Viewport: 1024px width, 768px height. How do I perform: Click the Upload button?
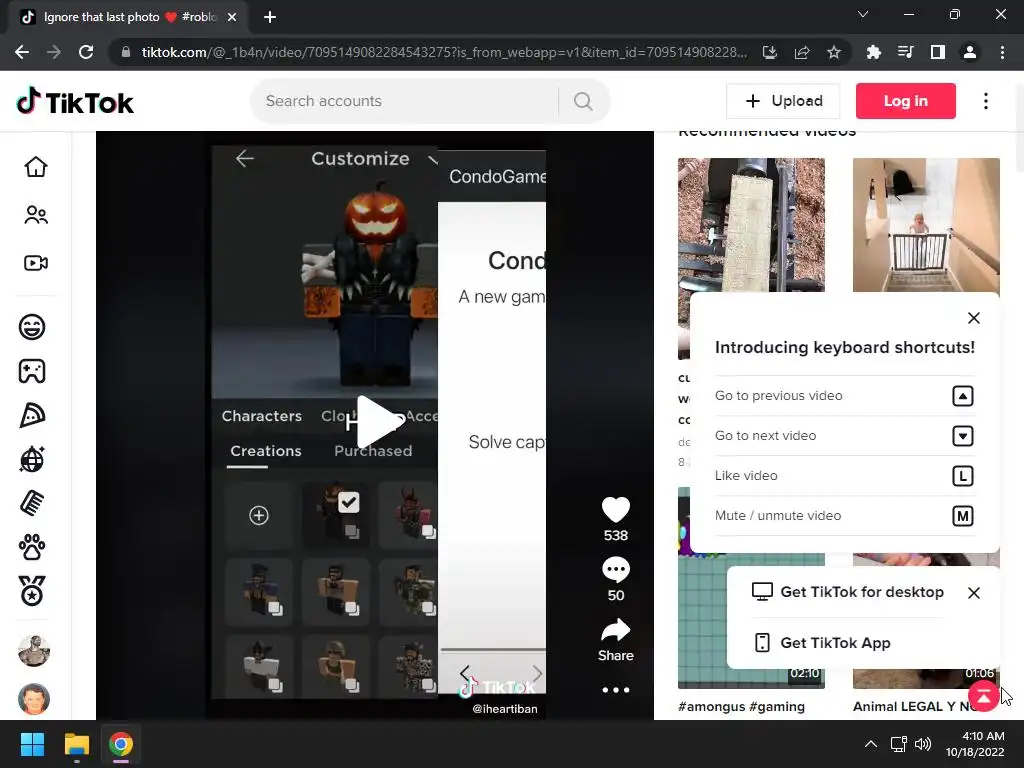[783, 101]
